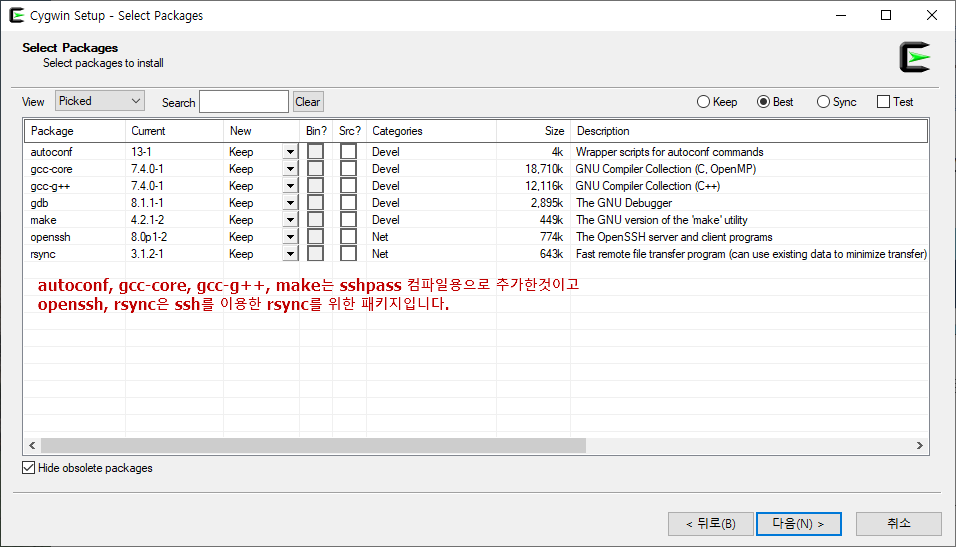Screen dimensions: 956x547
Task: Open the New version dropdown for rsync
Action: click(x=290, y=254)
